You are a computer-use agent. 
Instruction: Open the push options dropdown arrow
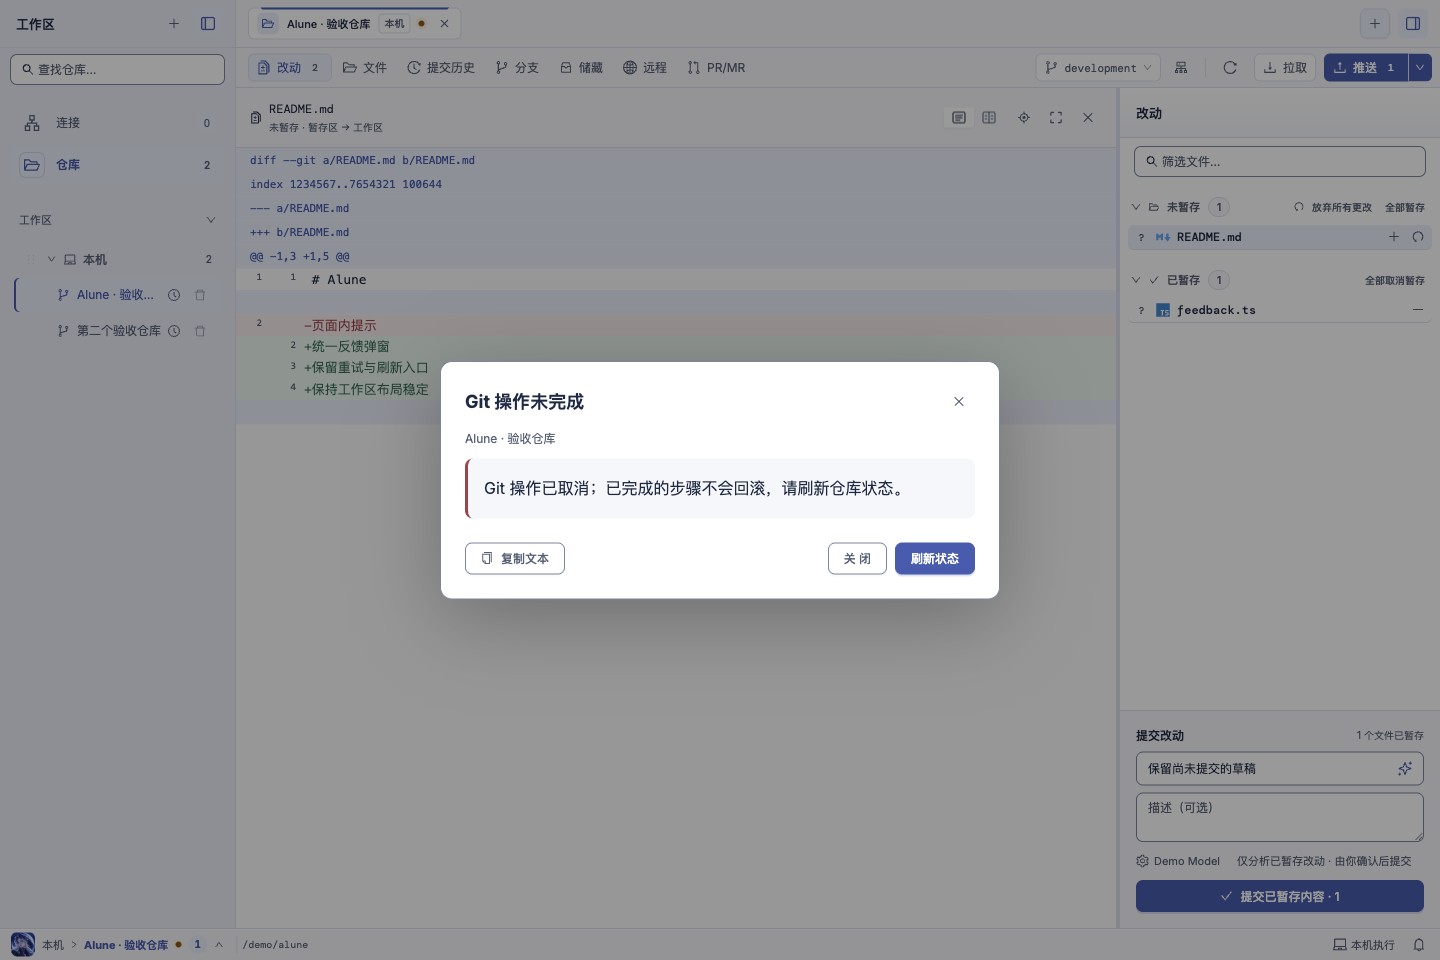pos(1420,67)
